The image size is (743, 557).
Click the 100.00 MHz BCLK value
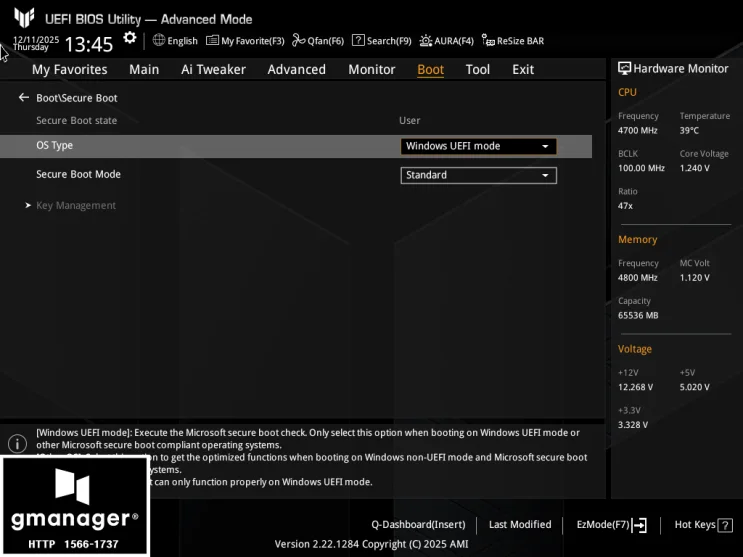[641, 168]
